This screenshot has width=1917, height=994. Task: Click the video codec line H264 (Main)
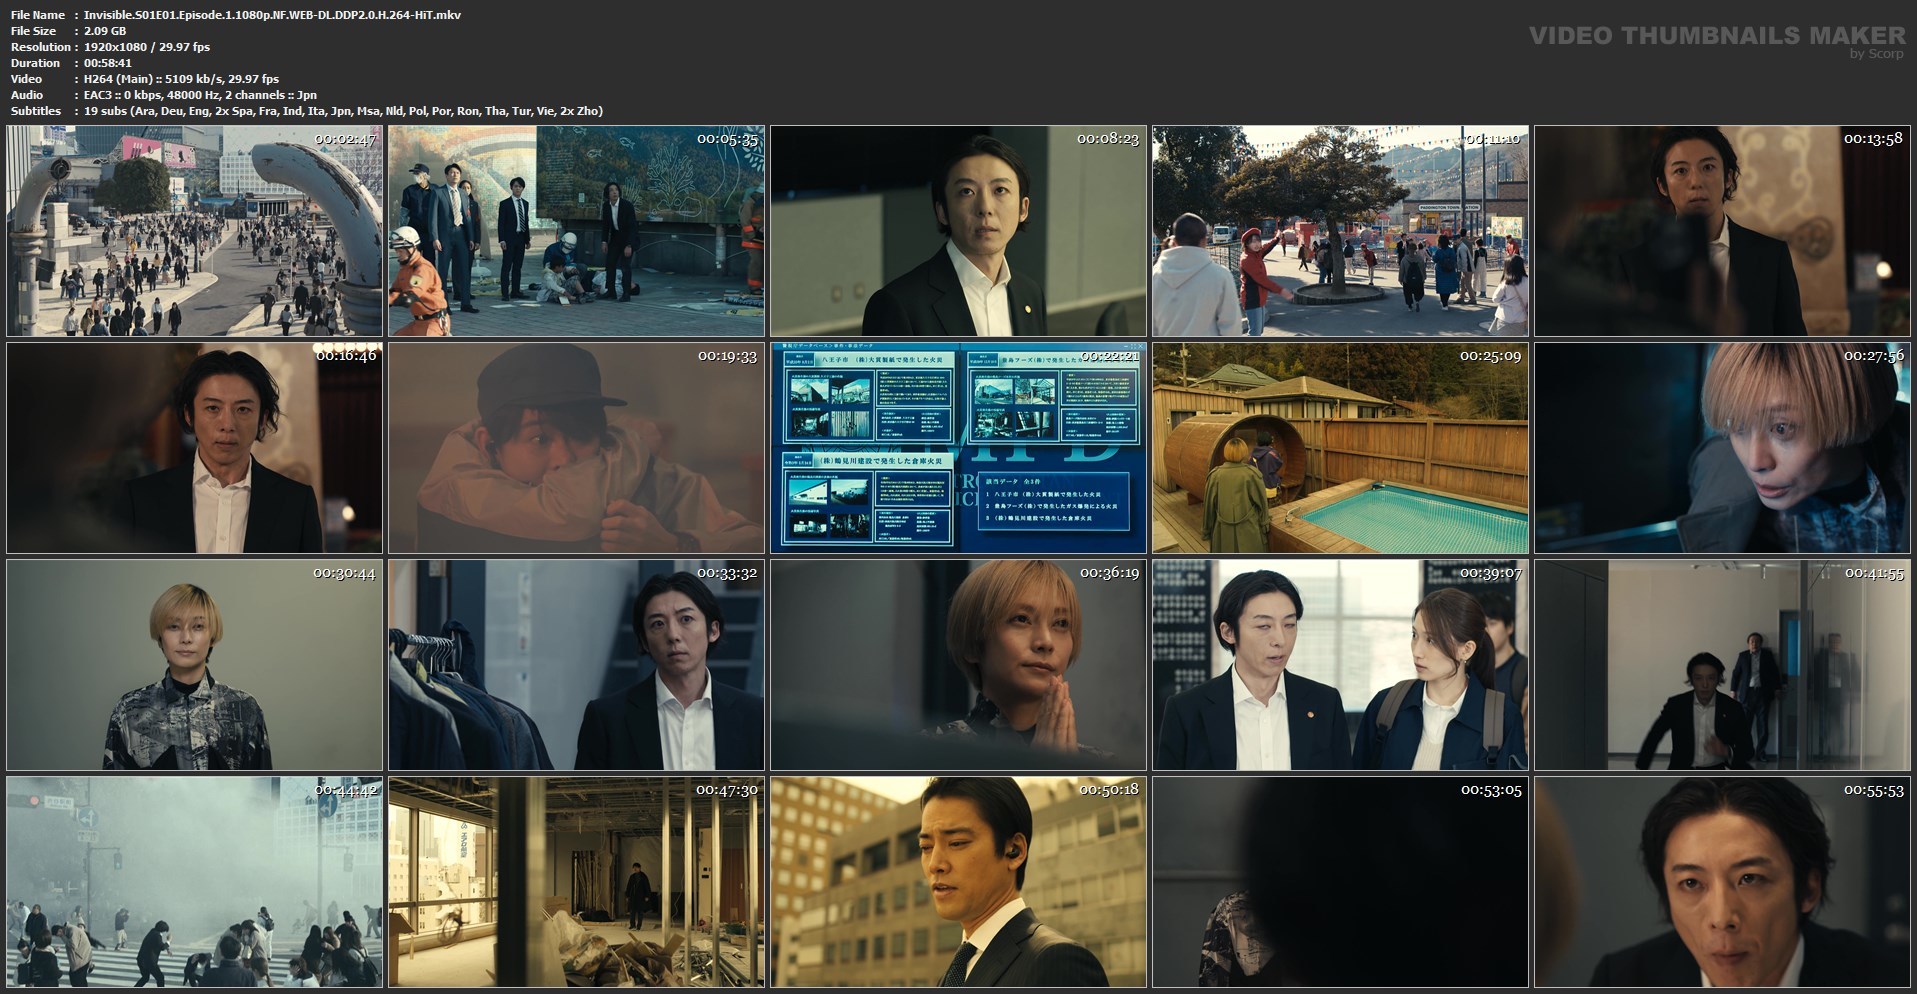(181, 79)
